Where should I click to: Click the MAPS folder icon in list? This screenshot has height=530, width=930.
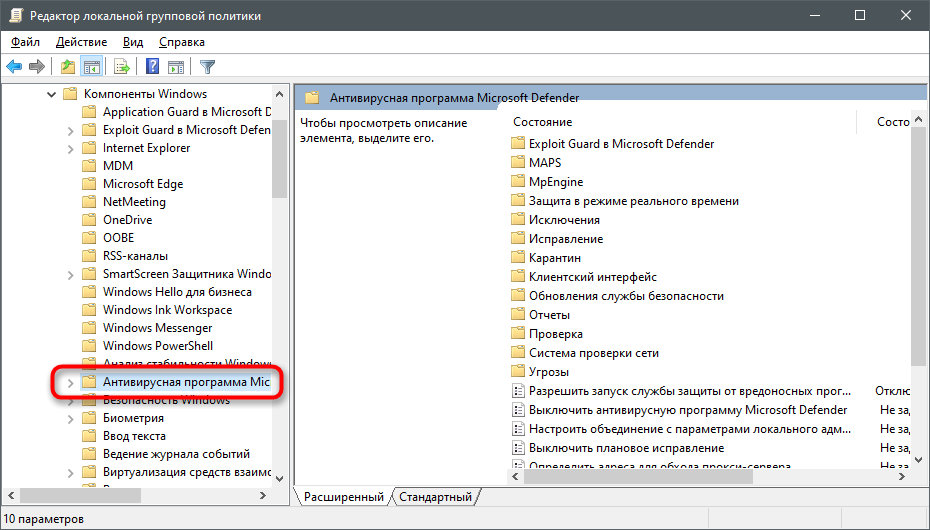[518, 162]
